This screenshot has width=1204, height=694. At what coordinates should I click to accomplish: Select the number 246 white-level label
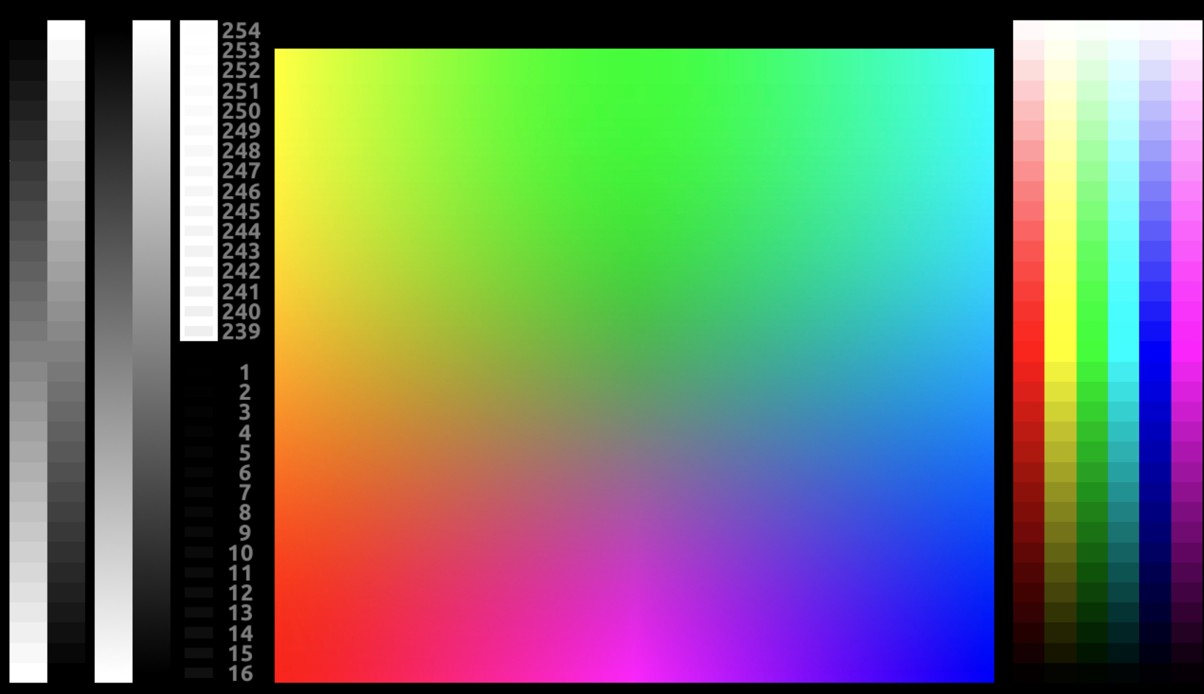[241, 191]
